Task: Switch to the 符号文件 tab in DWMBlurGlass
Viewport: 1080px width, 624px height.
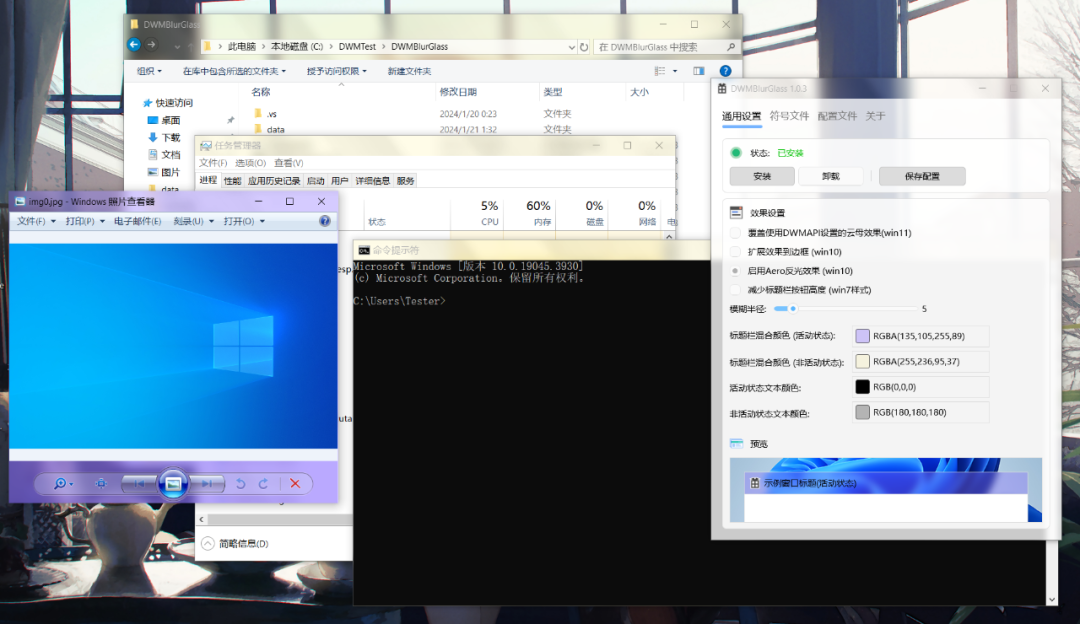Action: (x=789, y=116)
